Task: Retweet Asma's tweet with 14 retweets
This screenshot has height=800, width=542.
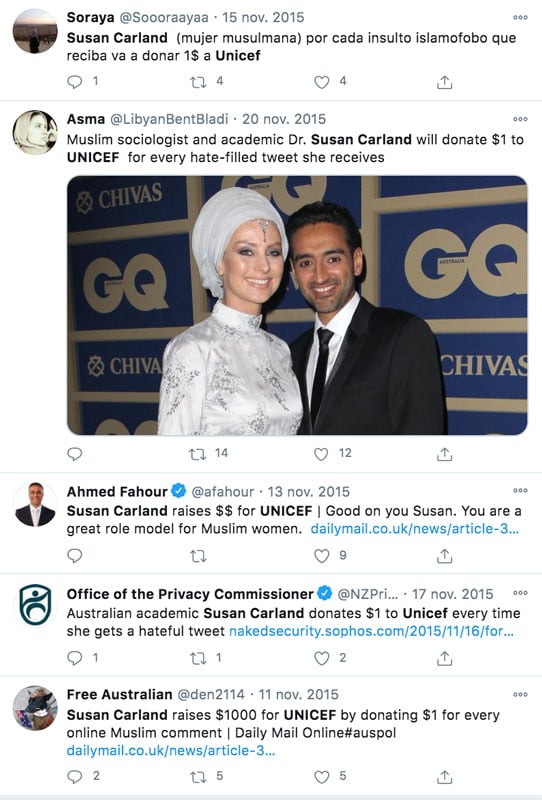Action: (x=198, y=454)
